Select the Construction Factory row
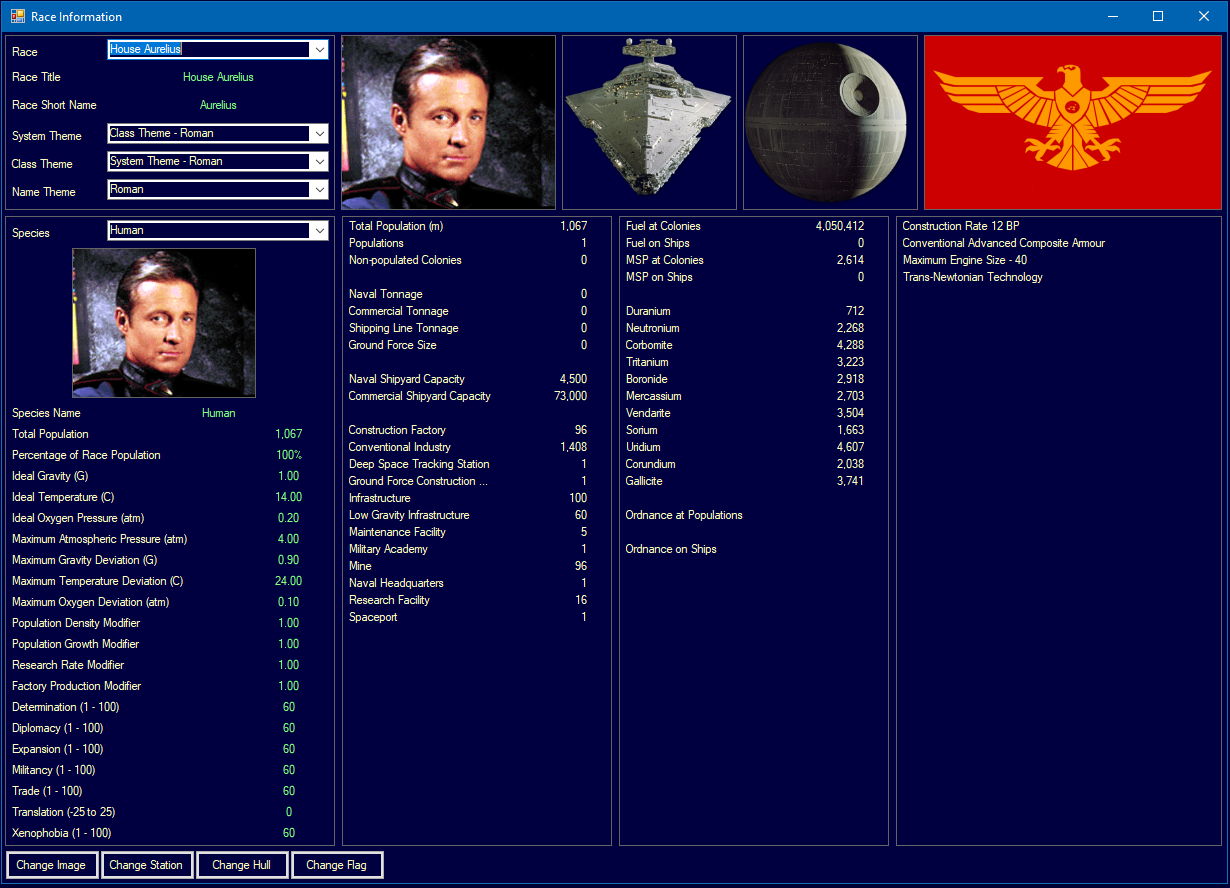 468,430
